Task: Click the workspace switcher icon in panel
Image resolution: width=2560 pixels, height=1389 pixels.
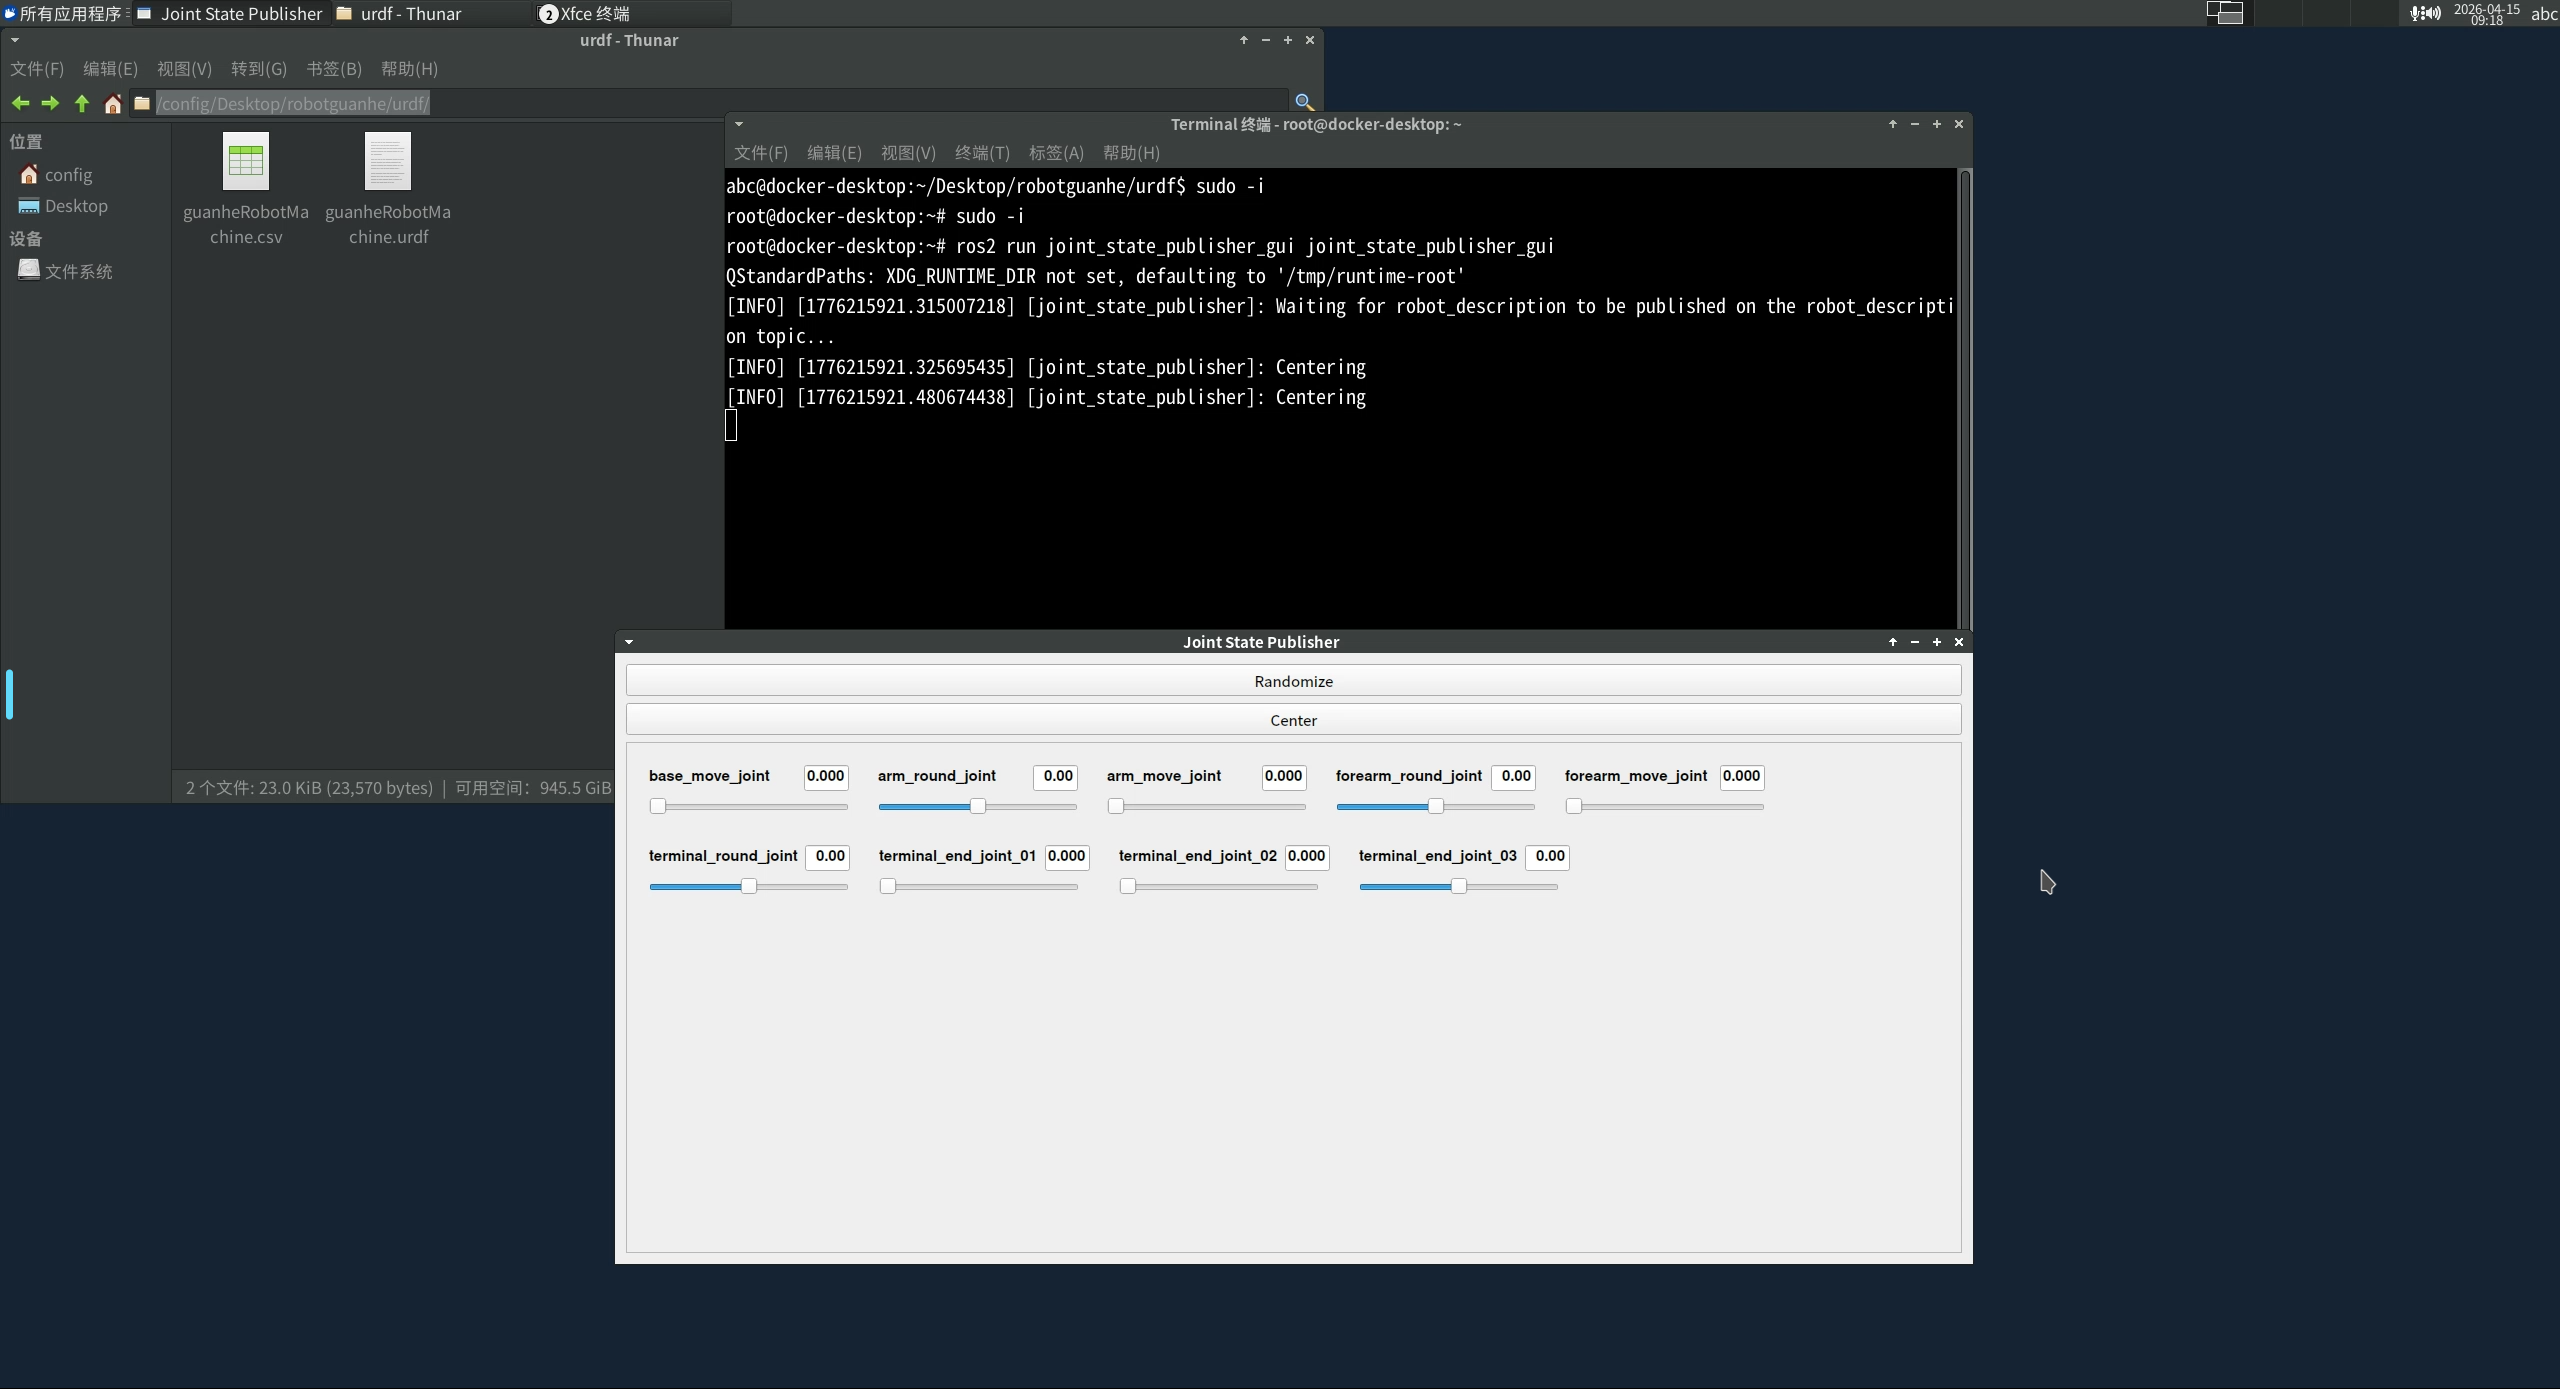Action: click(x=2225, y=13)
